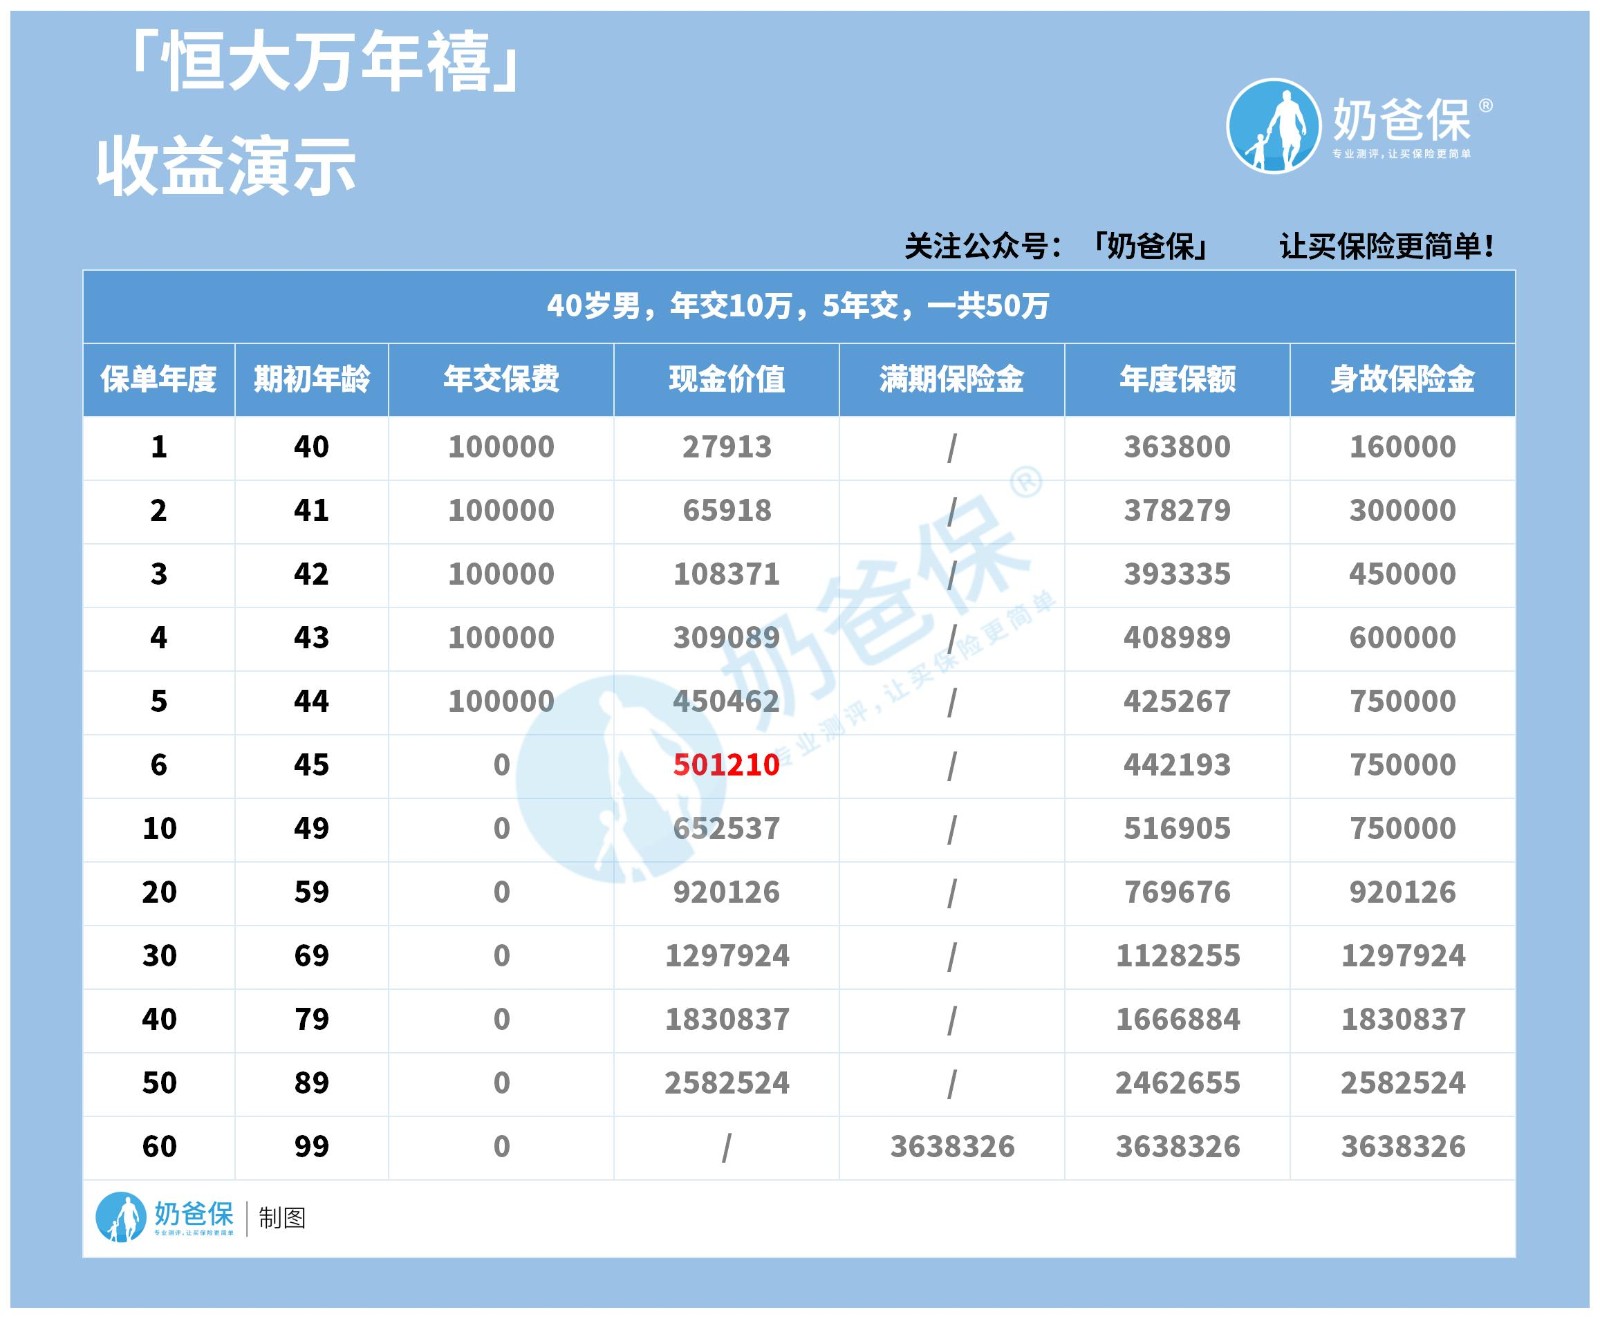
Task: Click death benefit cell 160000
Action: click(x=1403, y=447)
